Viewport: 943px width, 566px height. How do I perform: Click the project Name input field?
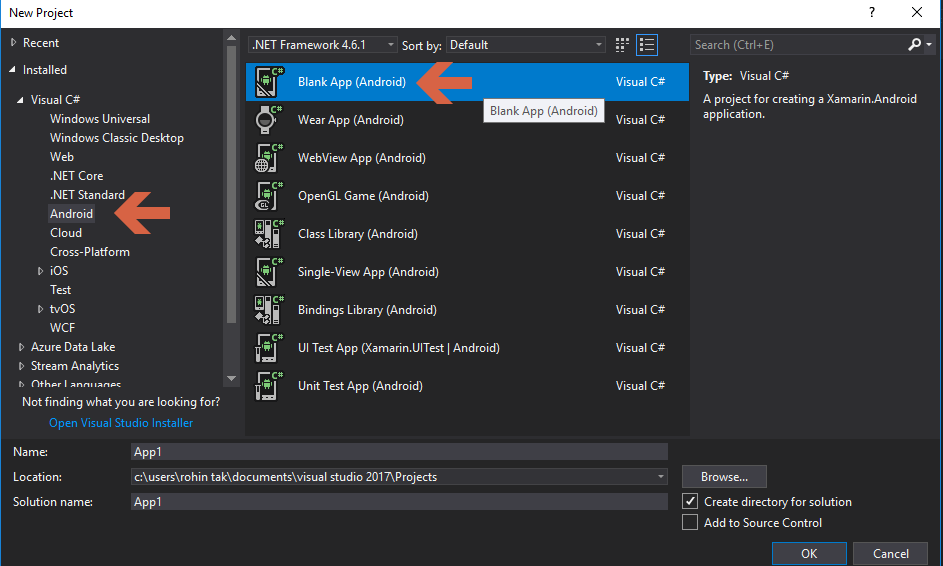pos(399,452)
